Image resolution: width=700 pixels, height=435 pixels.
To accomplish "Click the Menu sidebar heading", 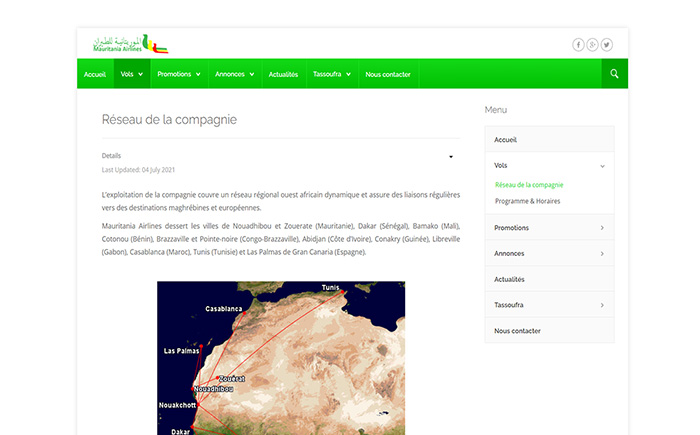I will tap(496, 110).
